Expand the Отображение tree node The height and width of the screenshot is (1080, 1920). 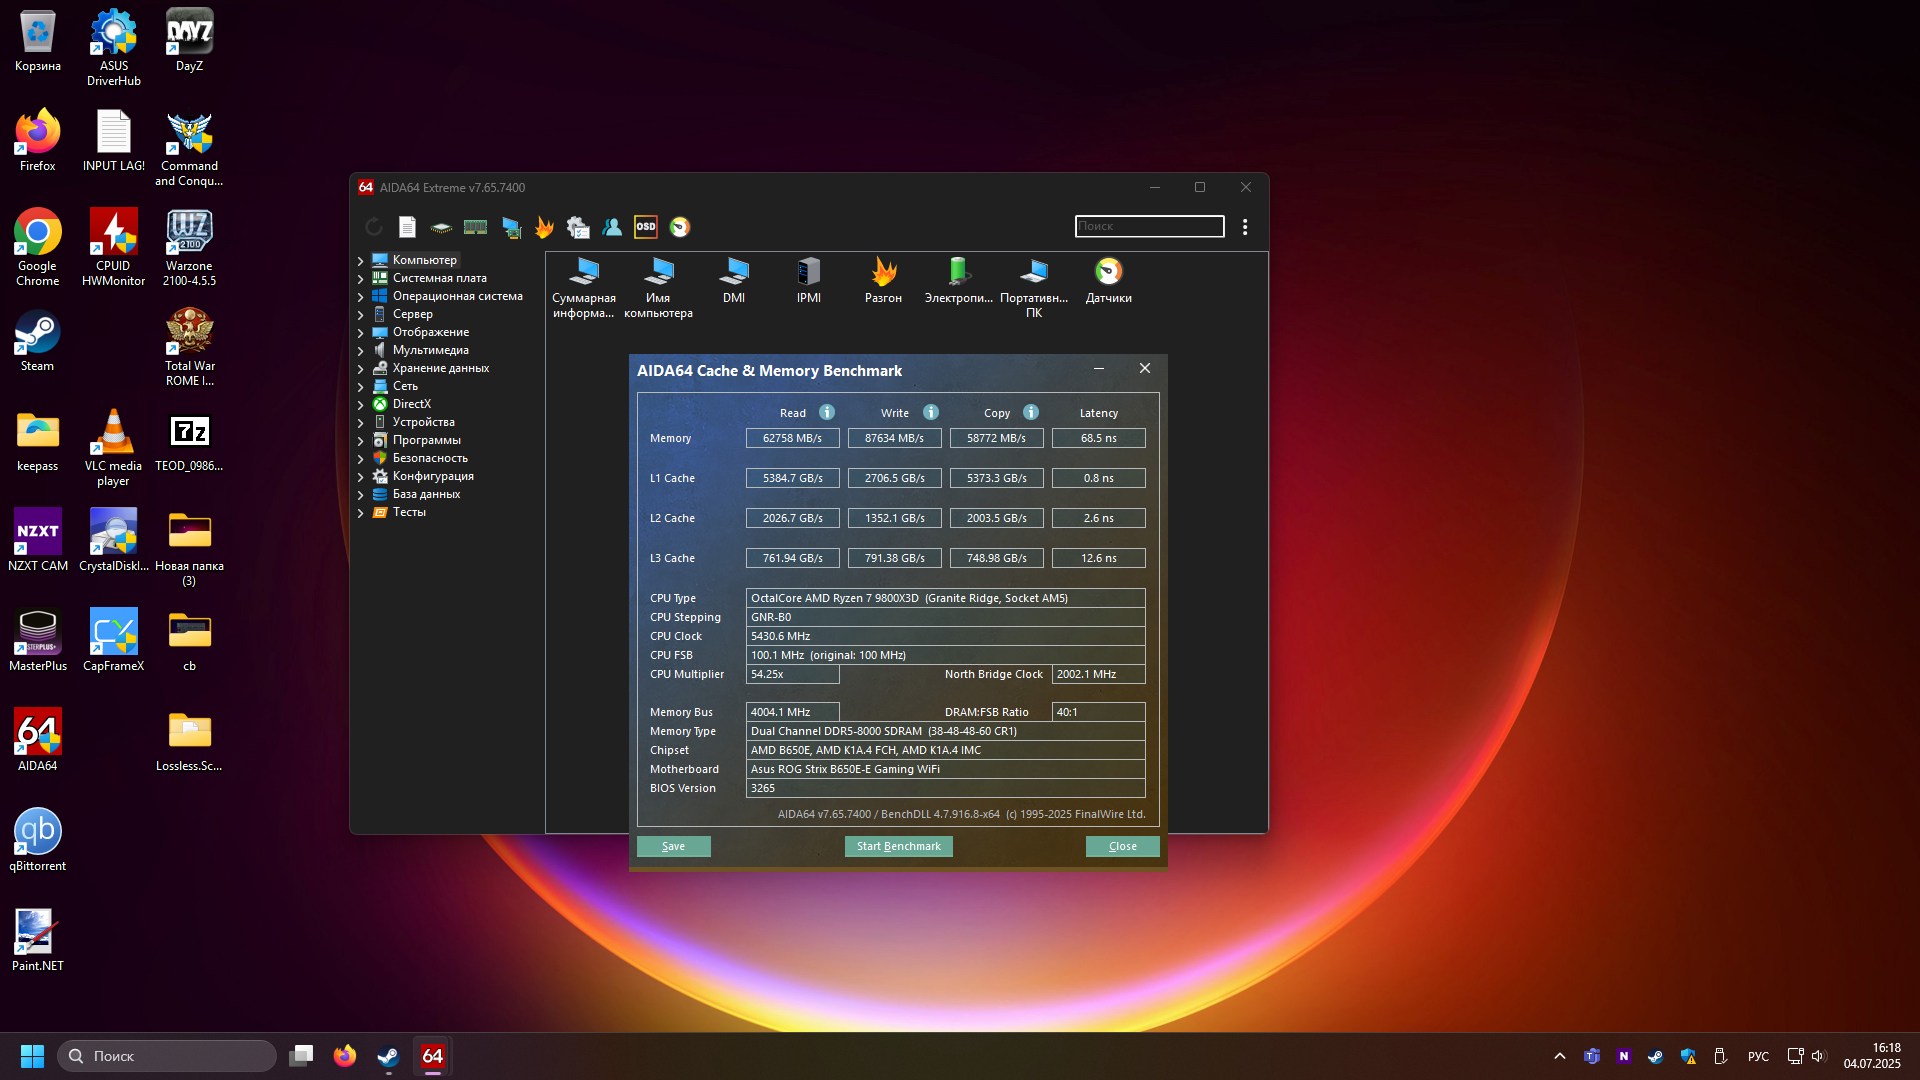click(x=361, y=332)
